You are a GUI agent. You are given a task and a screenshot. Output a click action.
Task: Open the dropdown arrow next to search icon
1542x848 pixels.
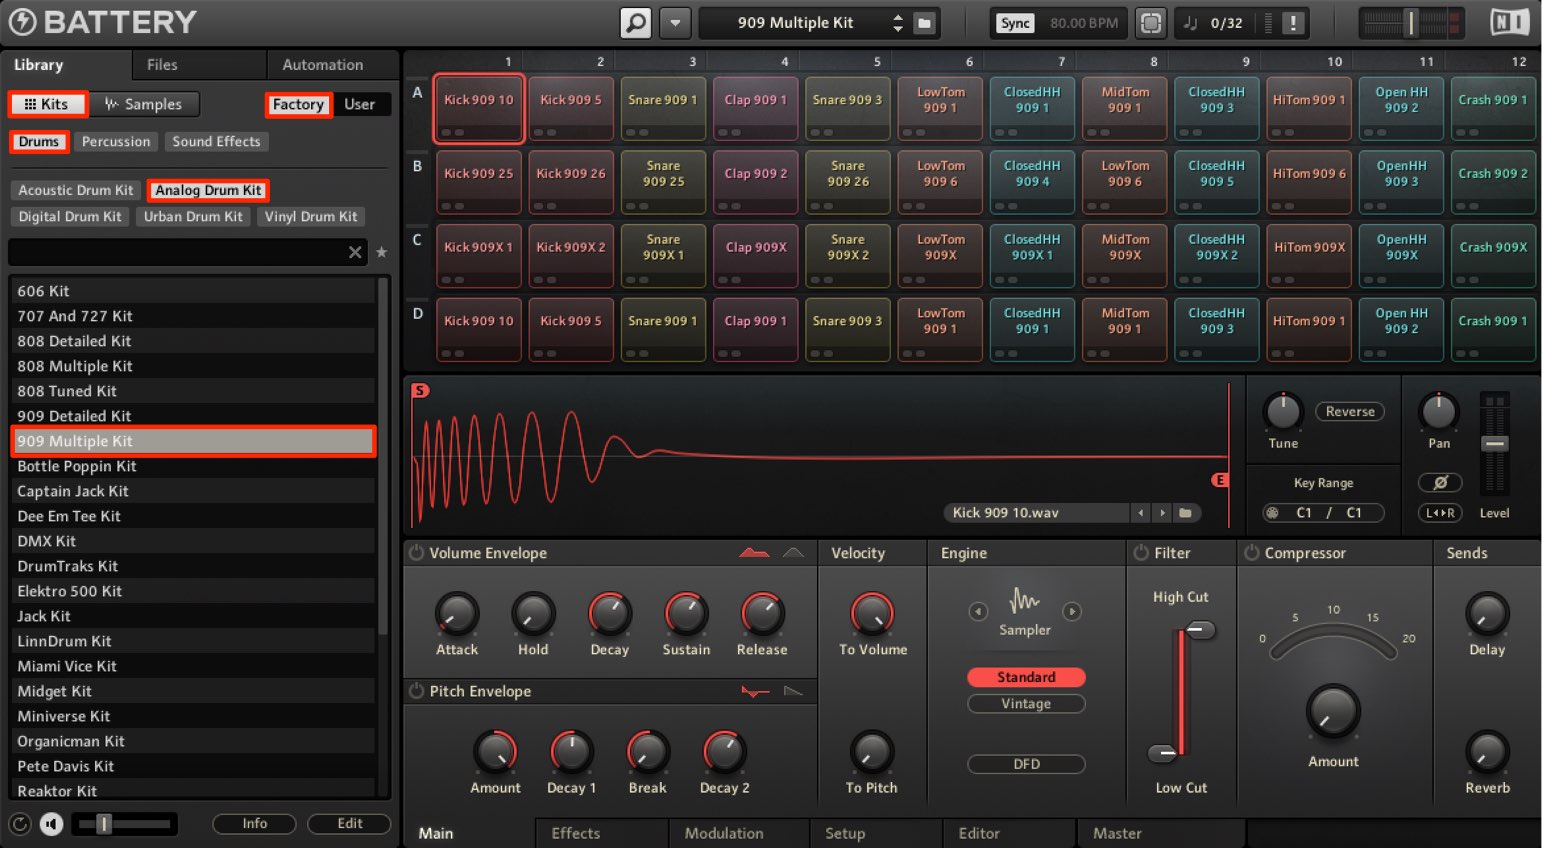tap(675, 22)
